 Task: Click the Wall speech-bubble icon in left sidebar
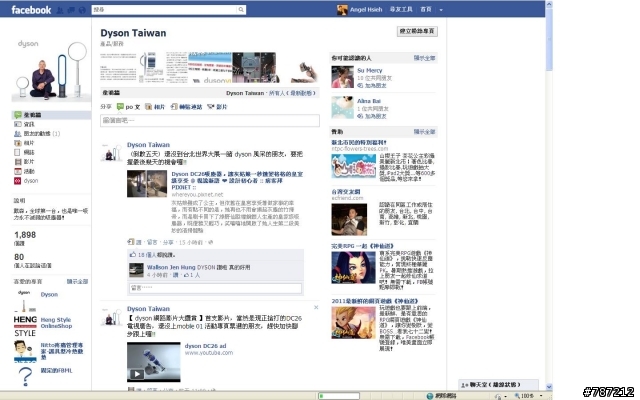pyautogui.click(x=17, y=115)
